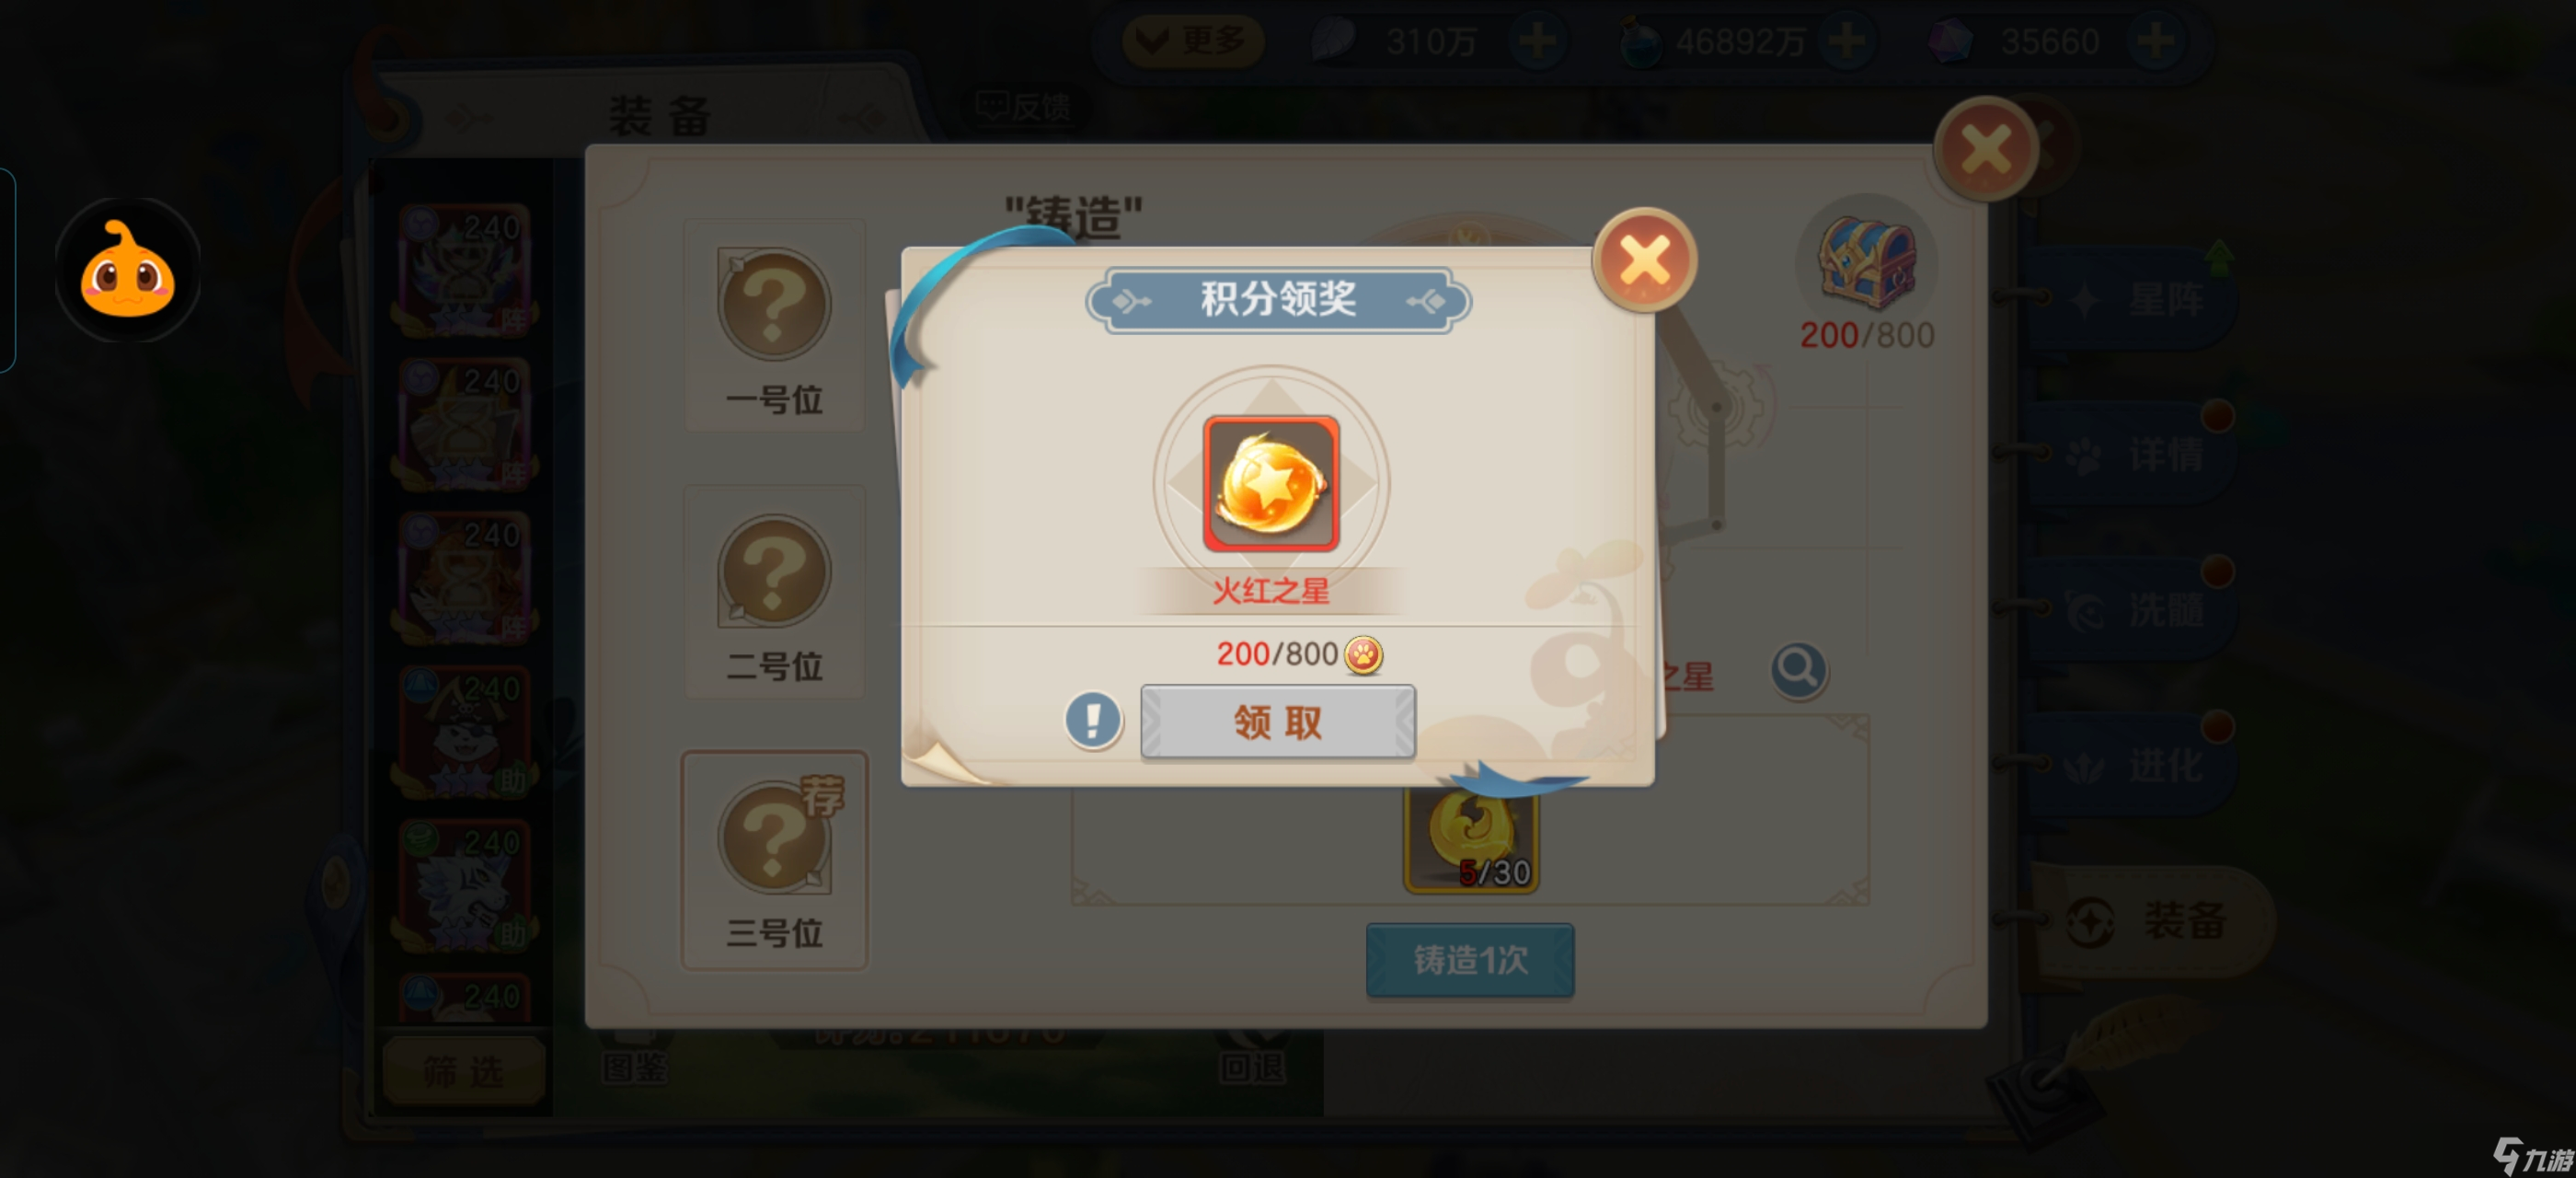Click the 铸造1次 forge button

point(1470,960)
